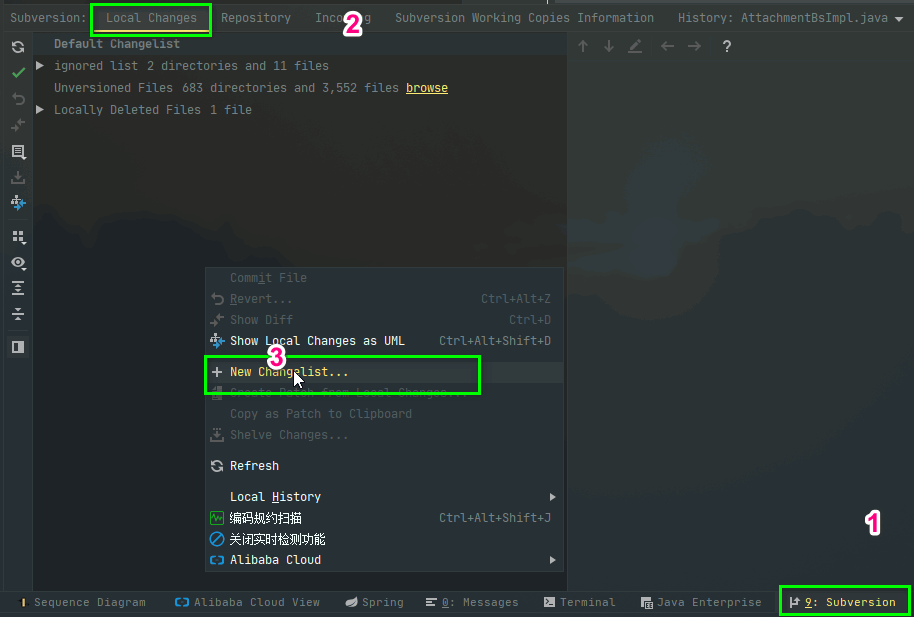Screen dimensions: 914x617
Task: Open the hidden tabs dropdown arrow
Action: [898, 19]
